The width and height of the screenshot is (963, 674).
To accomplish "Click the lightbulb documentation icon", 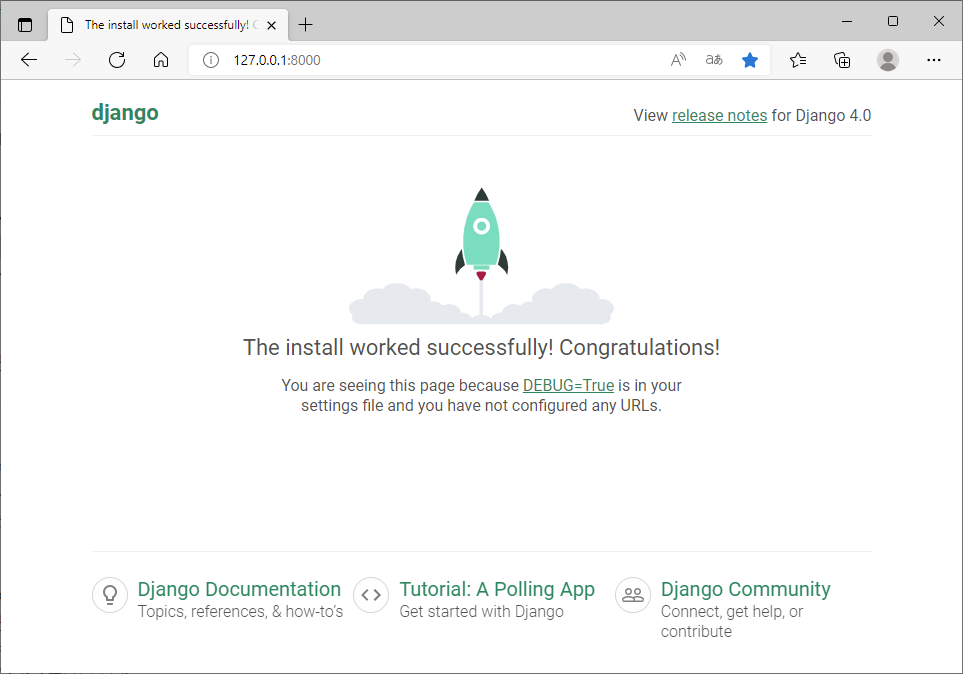I will pos(110,595).
